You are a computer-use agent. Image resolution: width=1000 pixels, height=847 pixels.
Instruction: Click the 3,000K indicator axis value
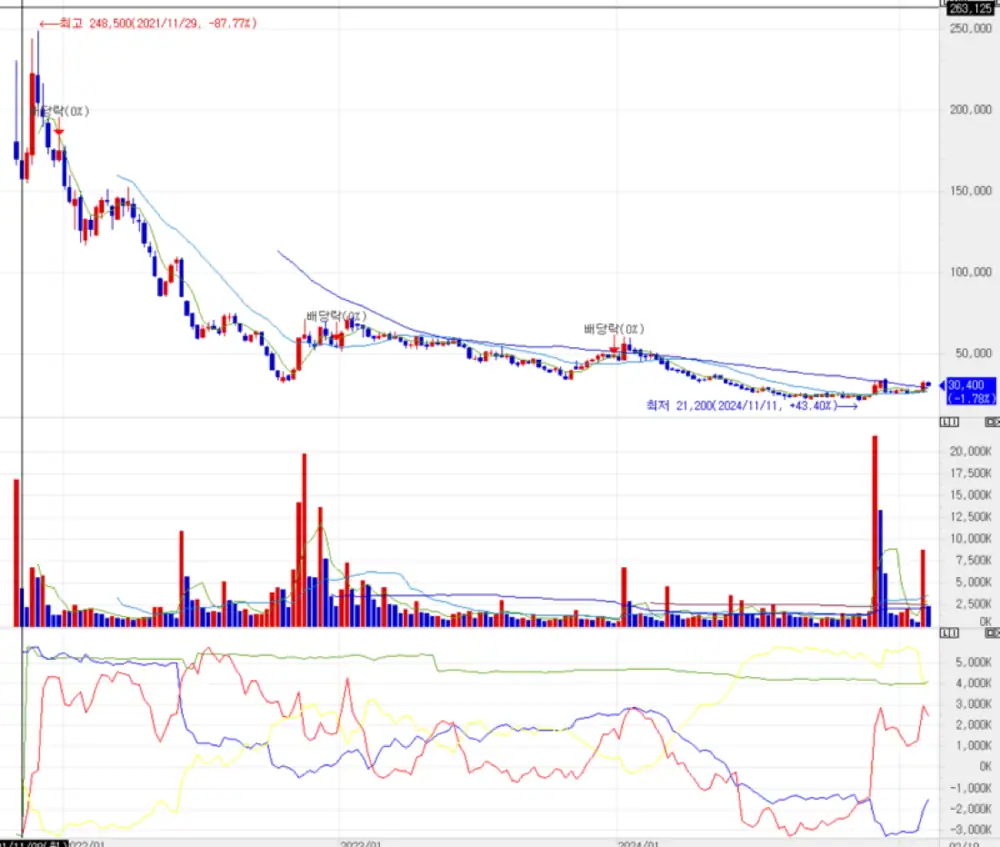[973, 704]
